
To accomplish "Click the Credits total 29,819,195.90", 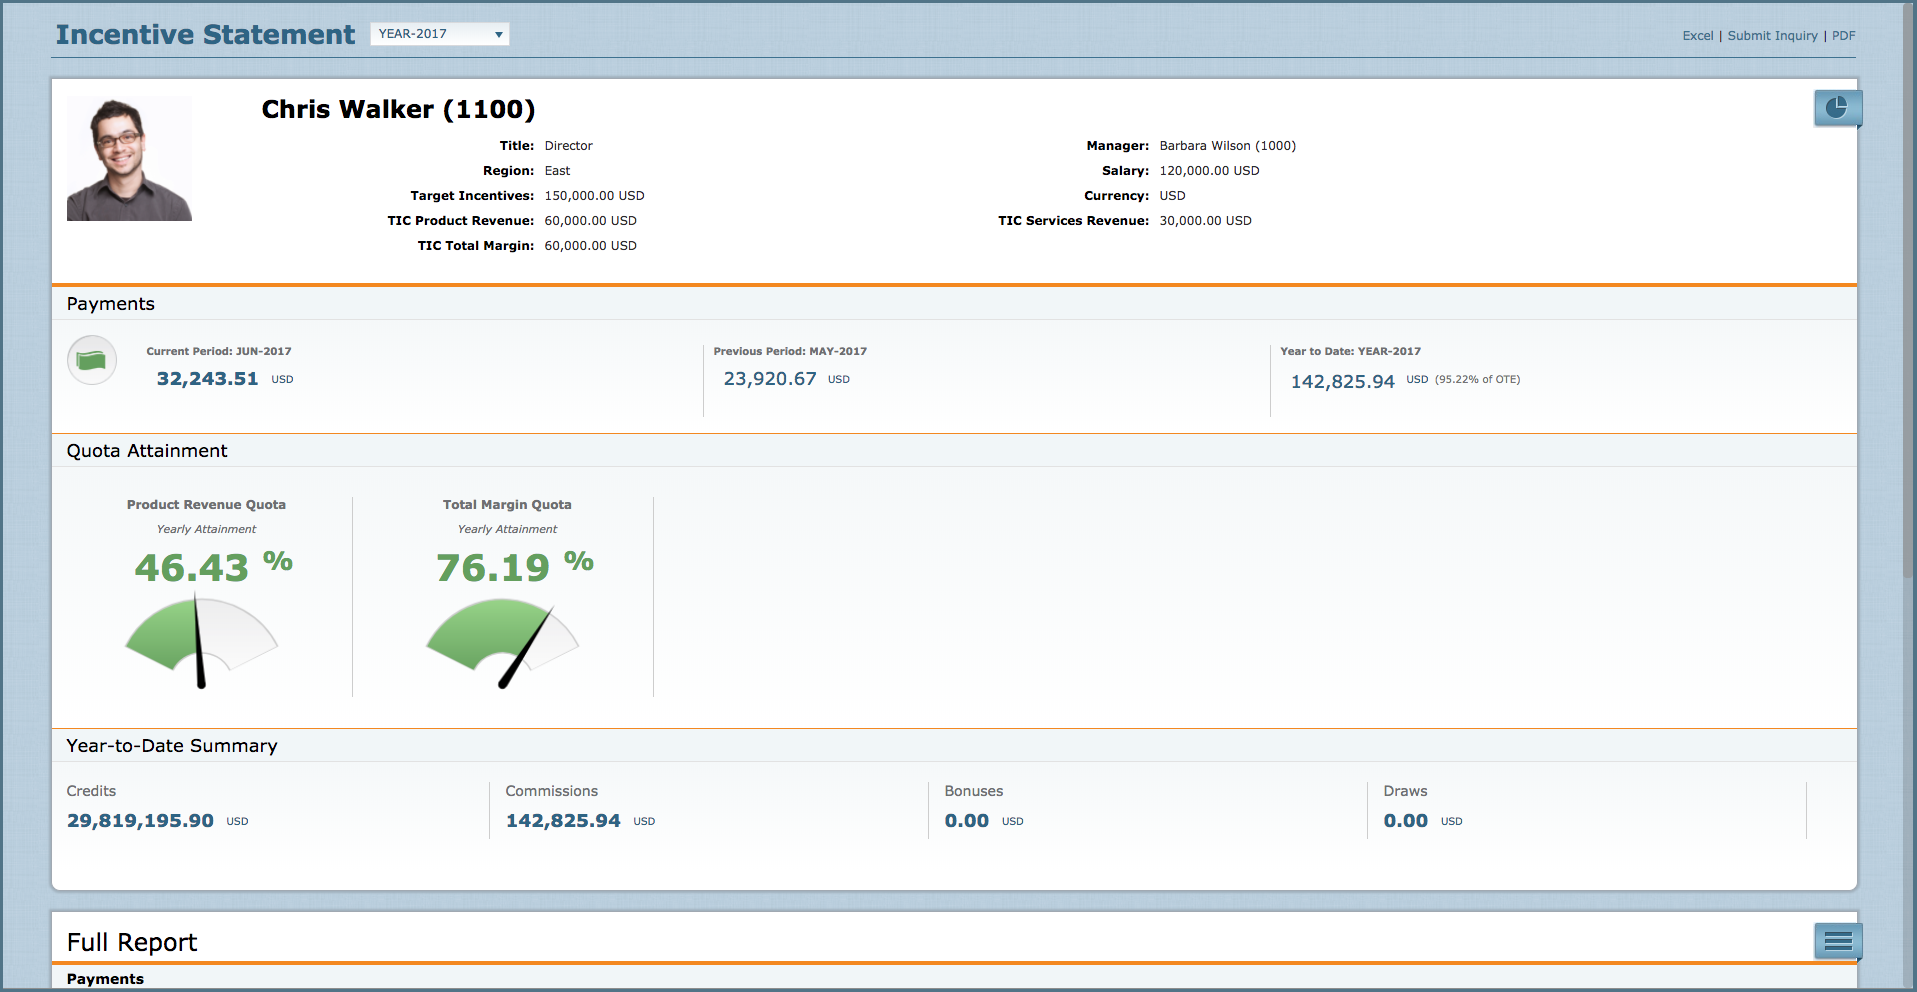I will point(140,821).
